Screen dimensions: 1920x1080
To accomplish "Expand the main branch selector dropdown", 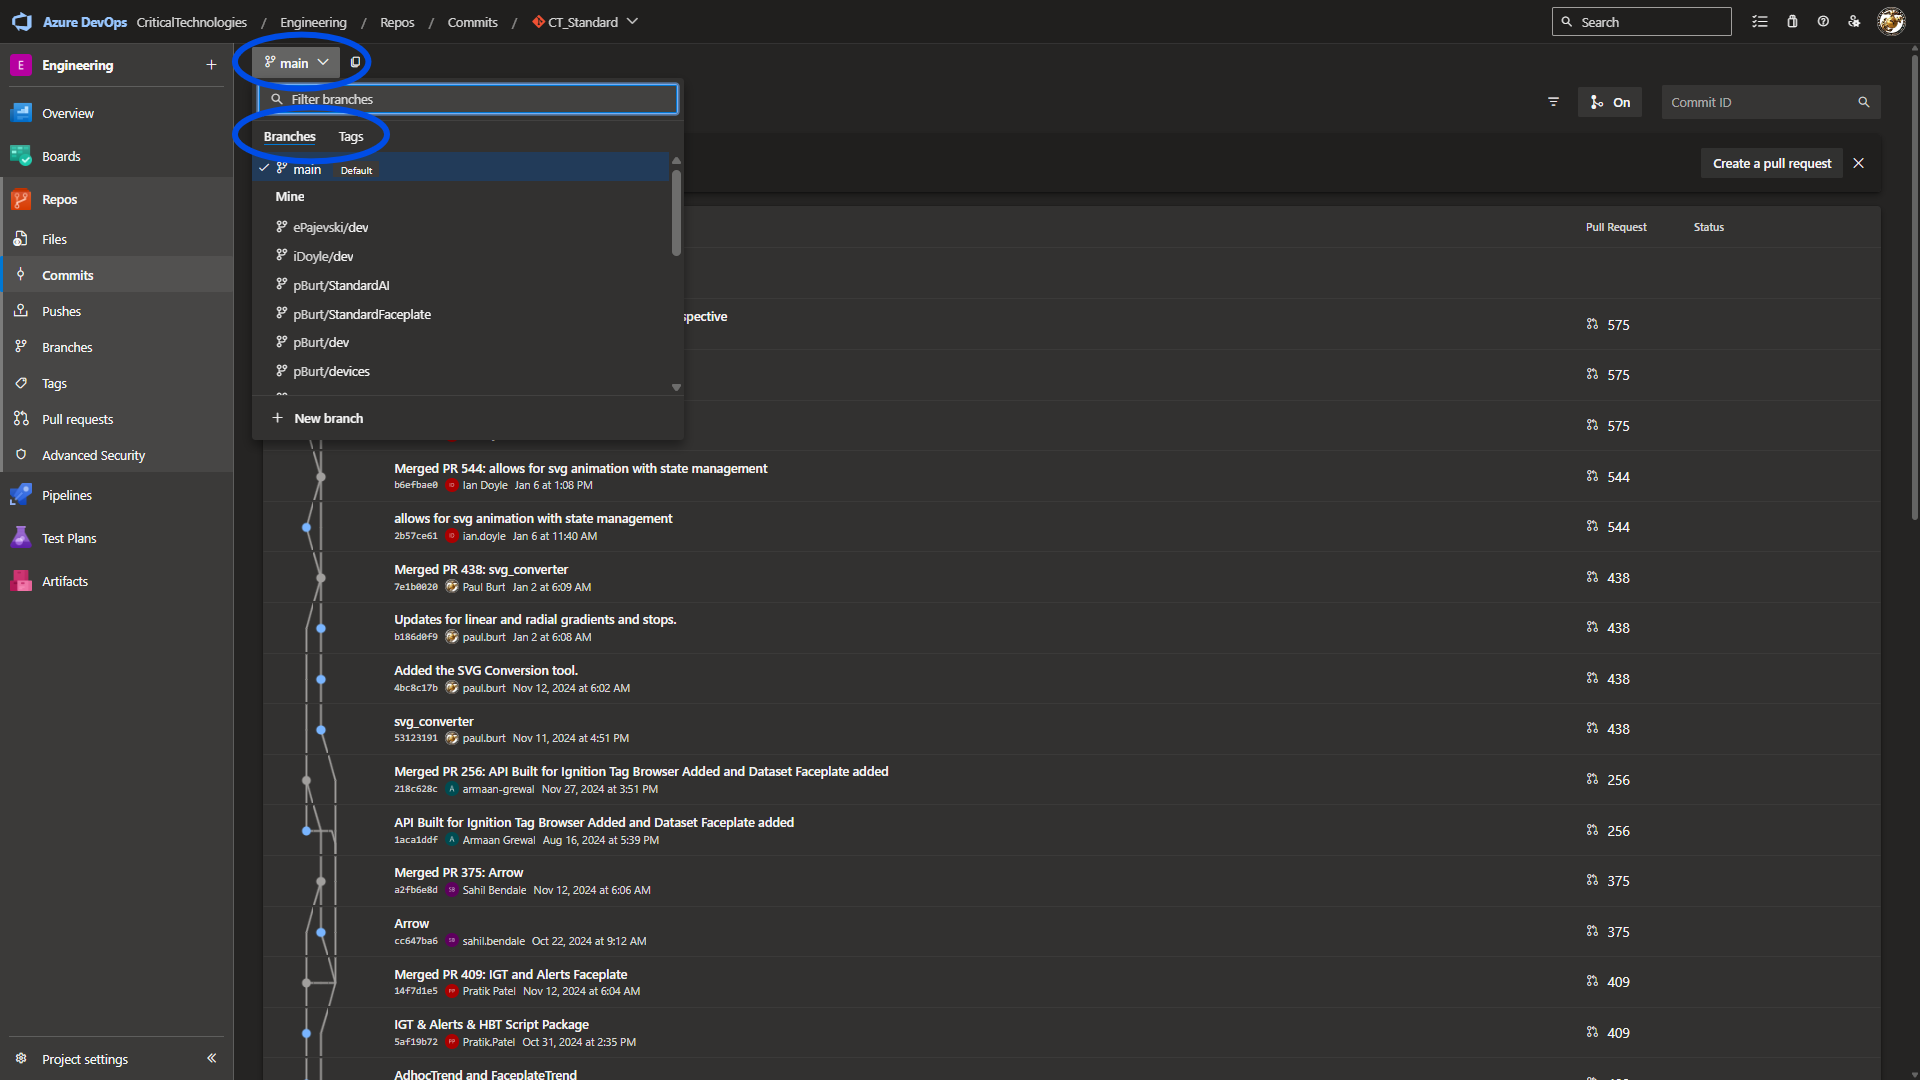I will tap(296, 62).
